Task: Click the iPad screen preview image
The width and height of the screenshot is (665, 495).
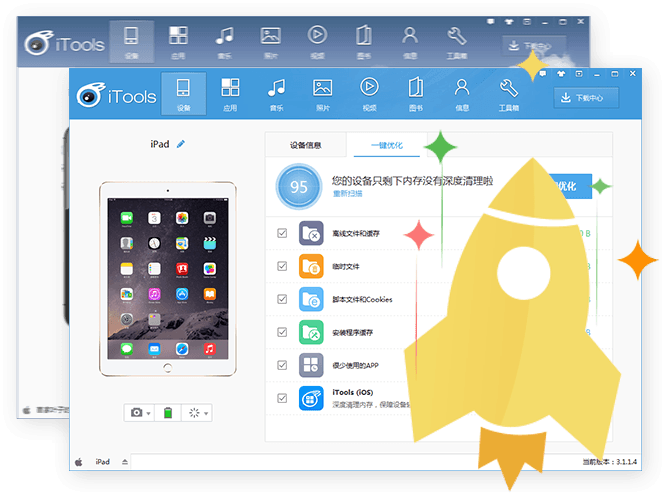Action: (x=168, y=279)
